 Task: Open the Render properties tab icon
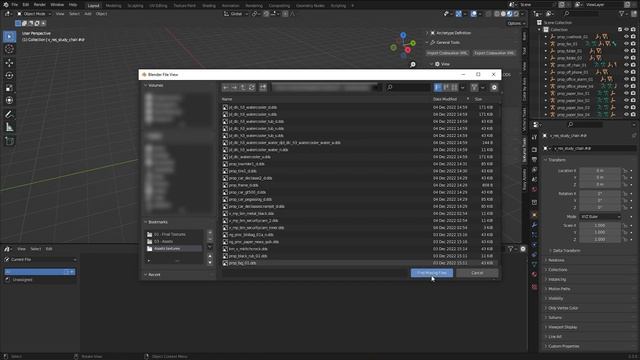tap(535, 149)
